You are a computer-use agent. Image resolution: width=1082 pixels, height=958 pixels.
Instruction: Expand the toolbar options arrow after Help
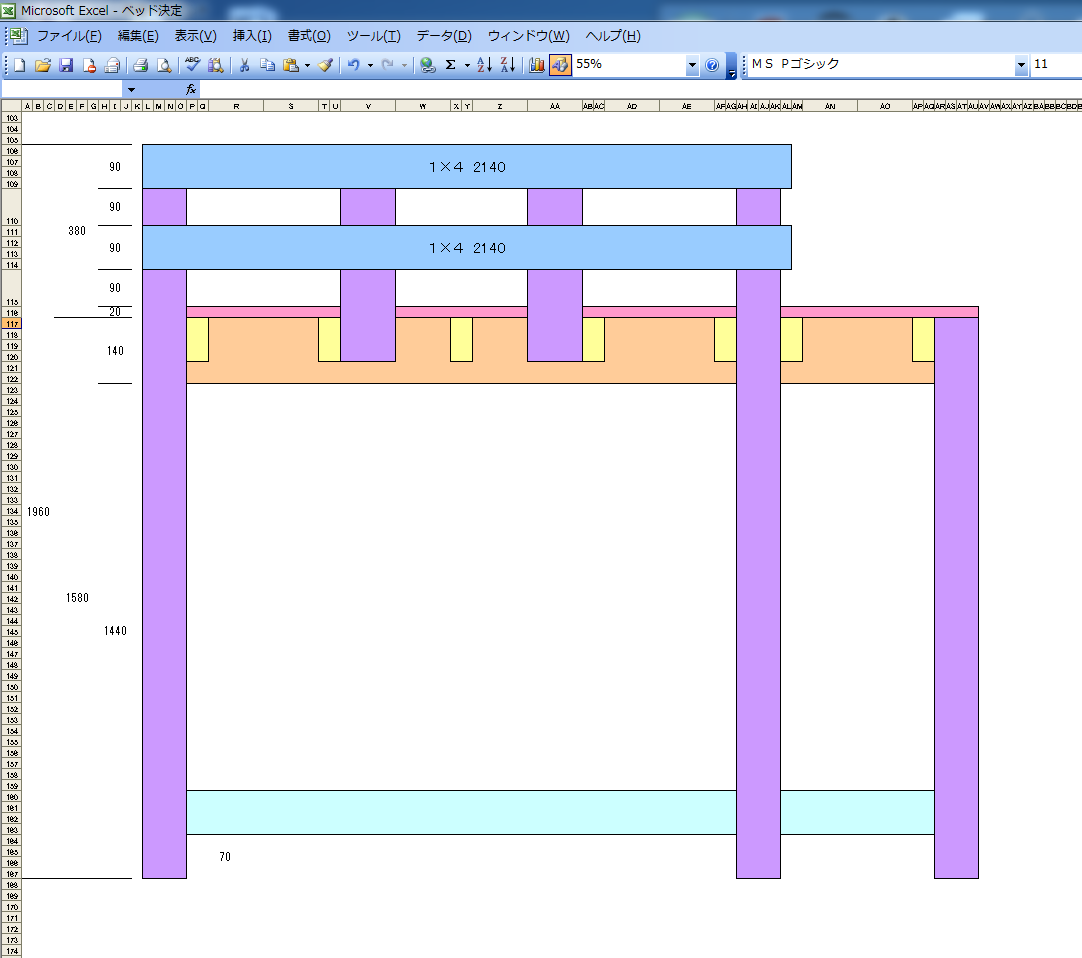pos(731,66)
